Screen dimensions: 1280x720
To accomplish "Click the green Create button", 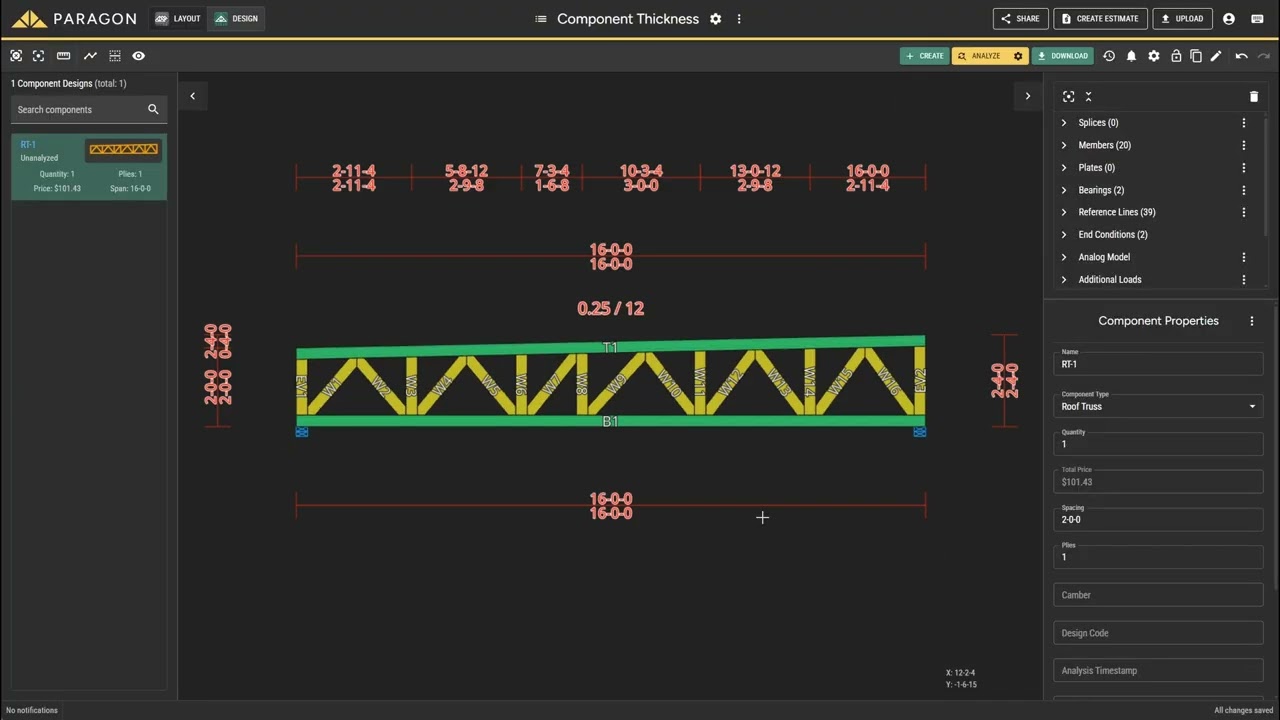I will pyautogui.click(x=924, y=56).
